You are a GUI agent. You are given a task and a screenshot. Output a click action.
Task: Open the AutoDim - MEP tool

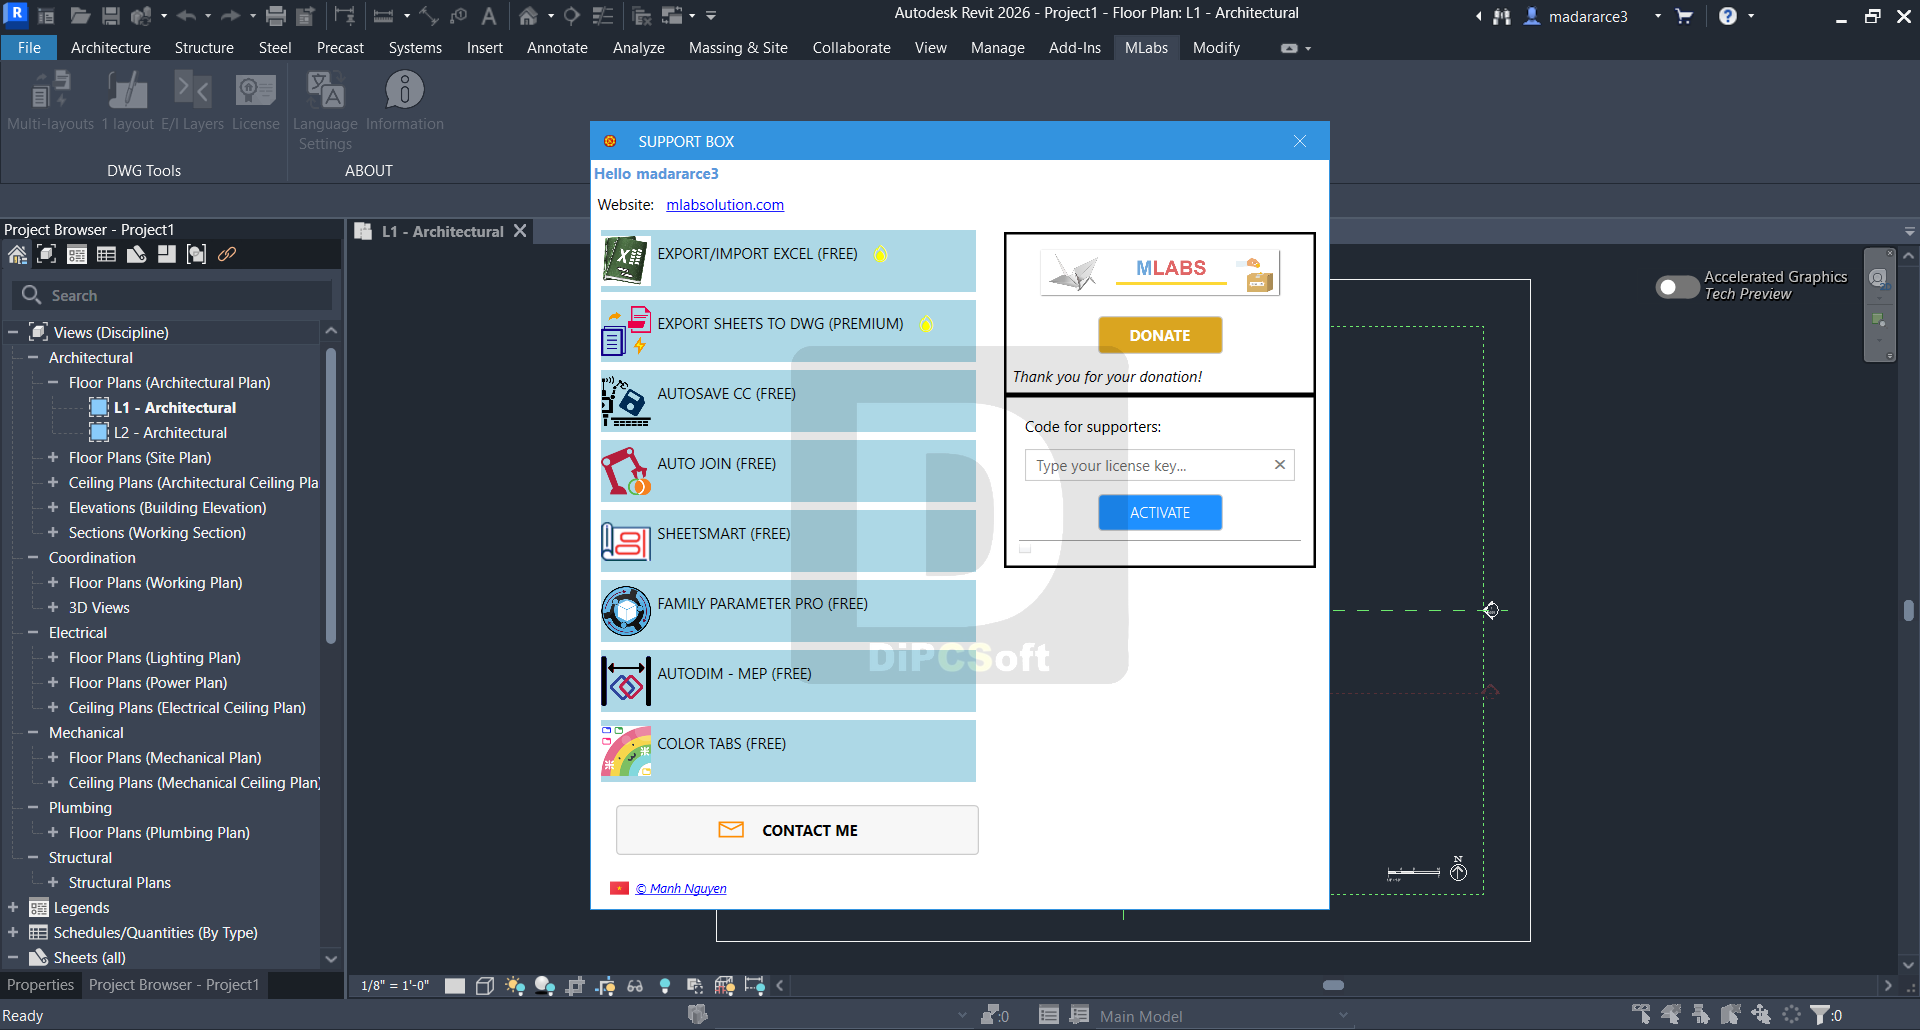(788, 681)
